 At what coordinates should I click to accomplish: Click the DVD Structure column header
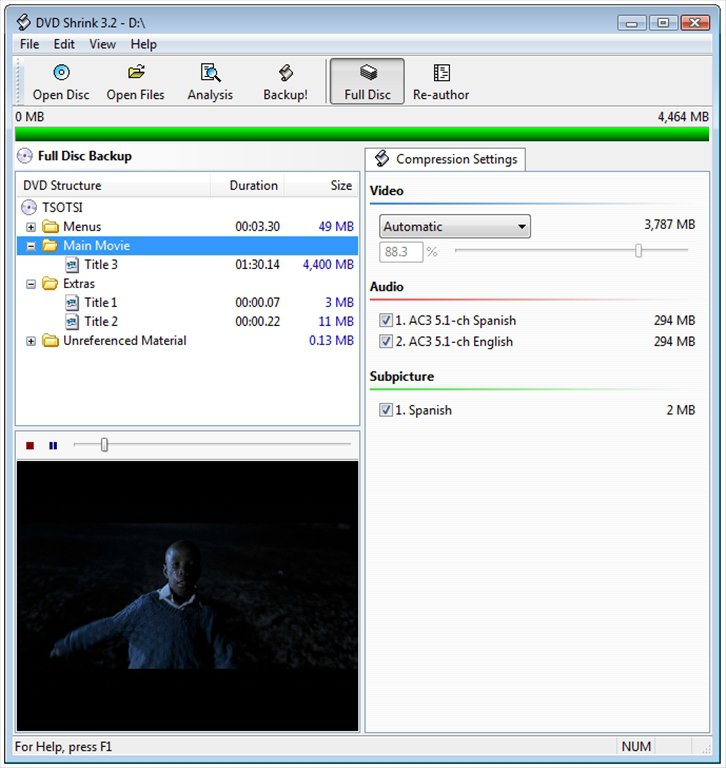tap(113, 185)
